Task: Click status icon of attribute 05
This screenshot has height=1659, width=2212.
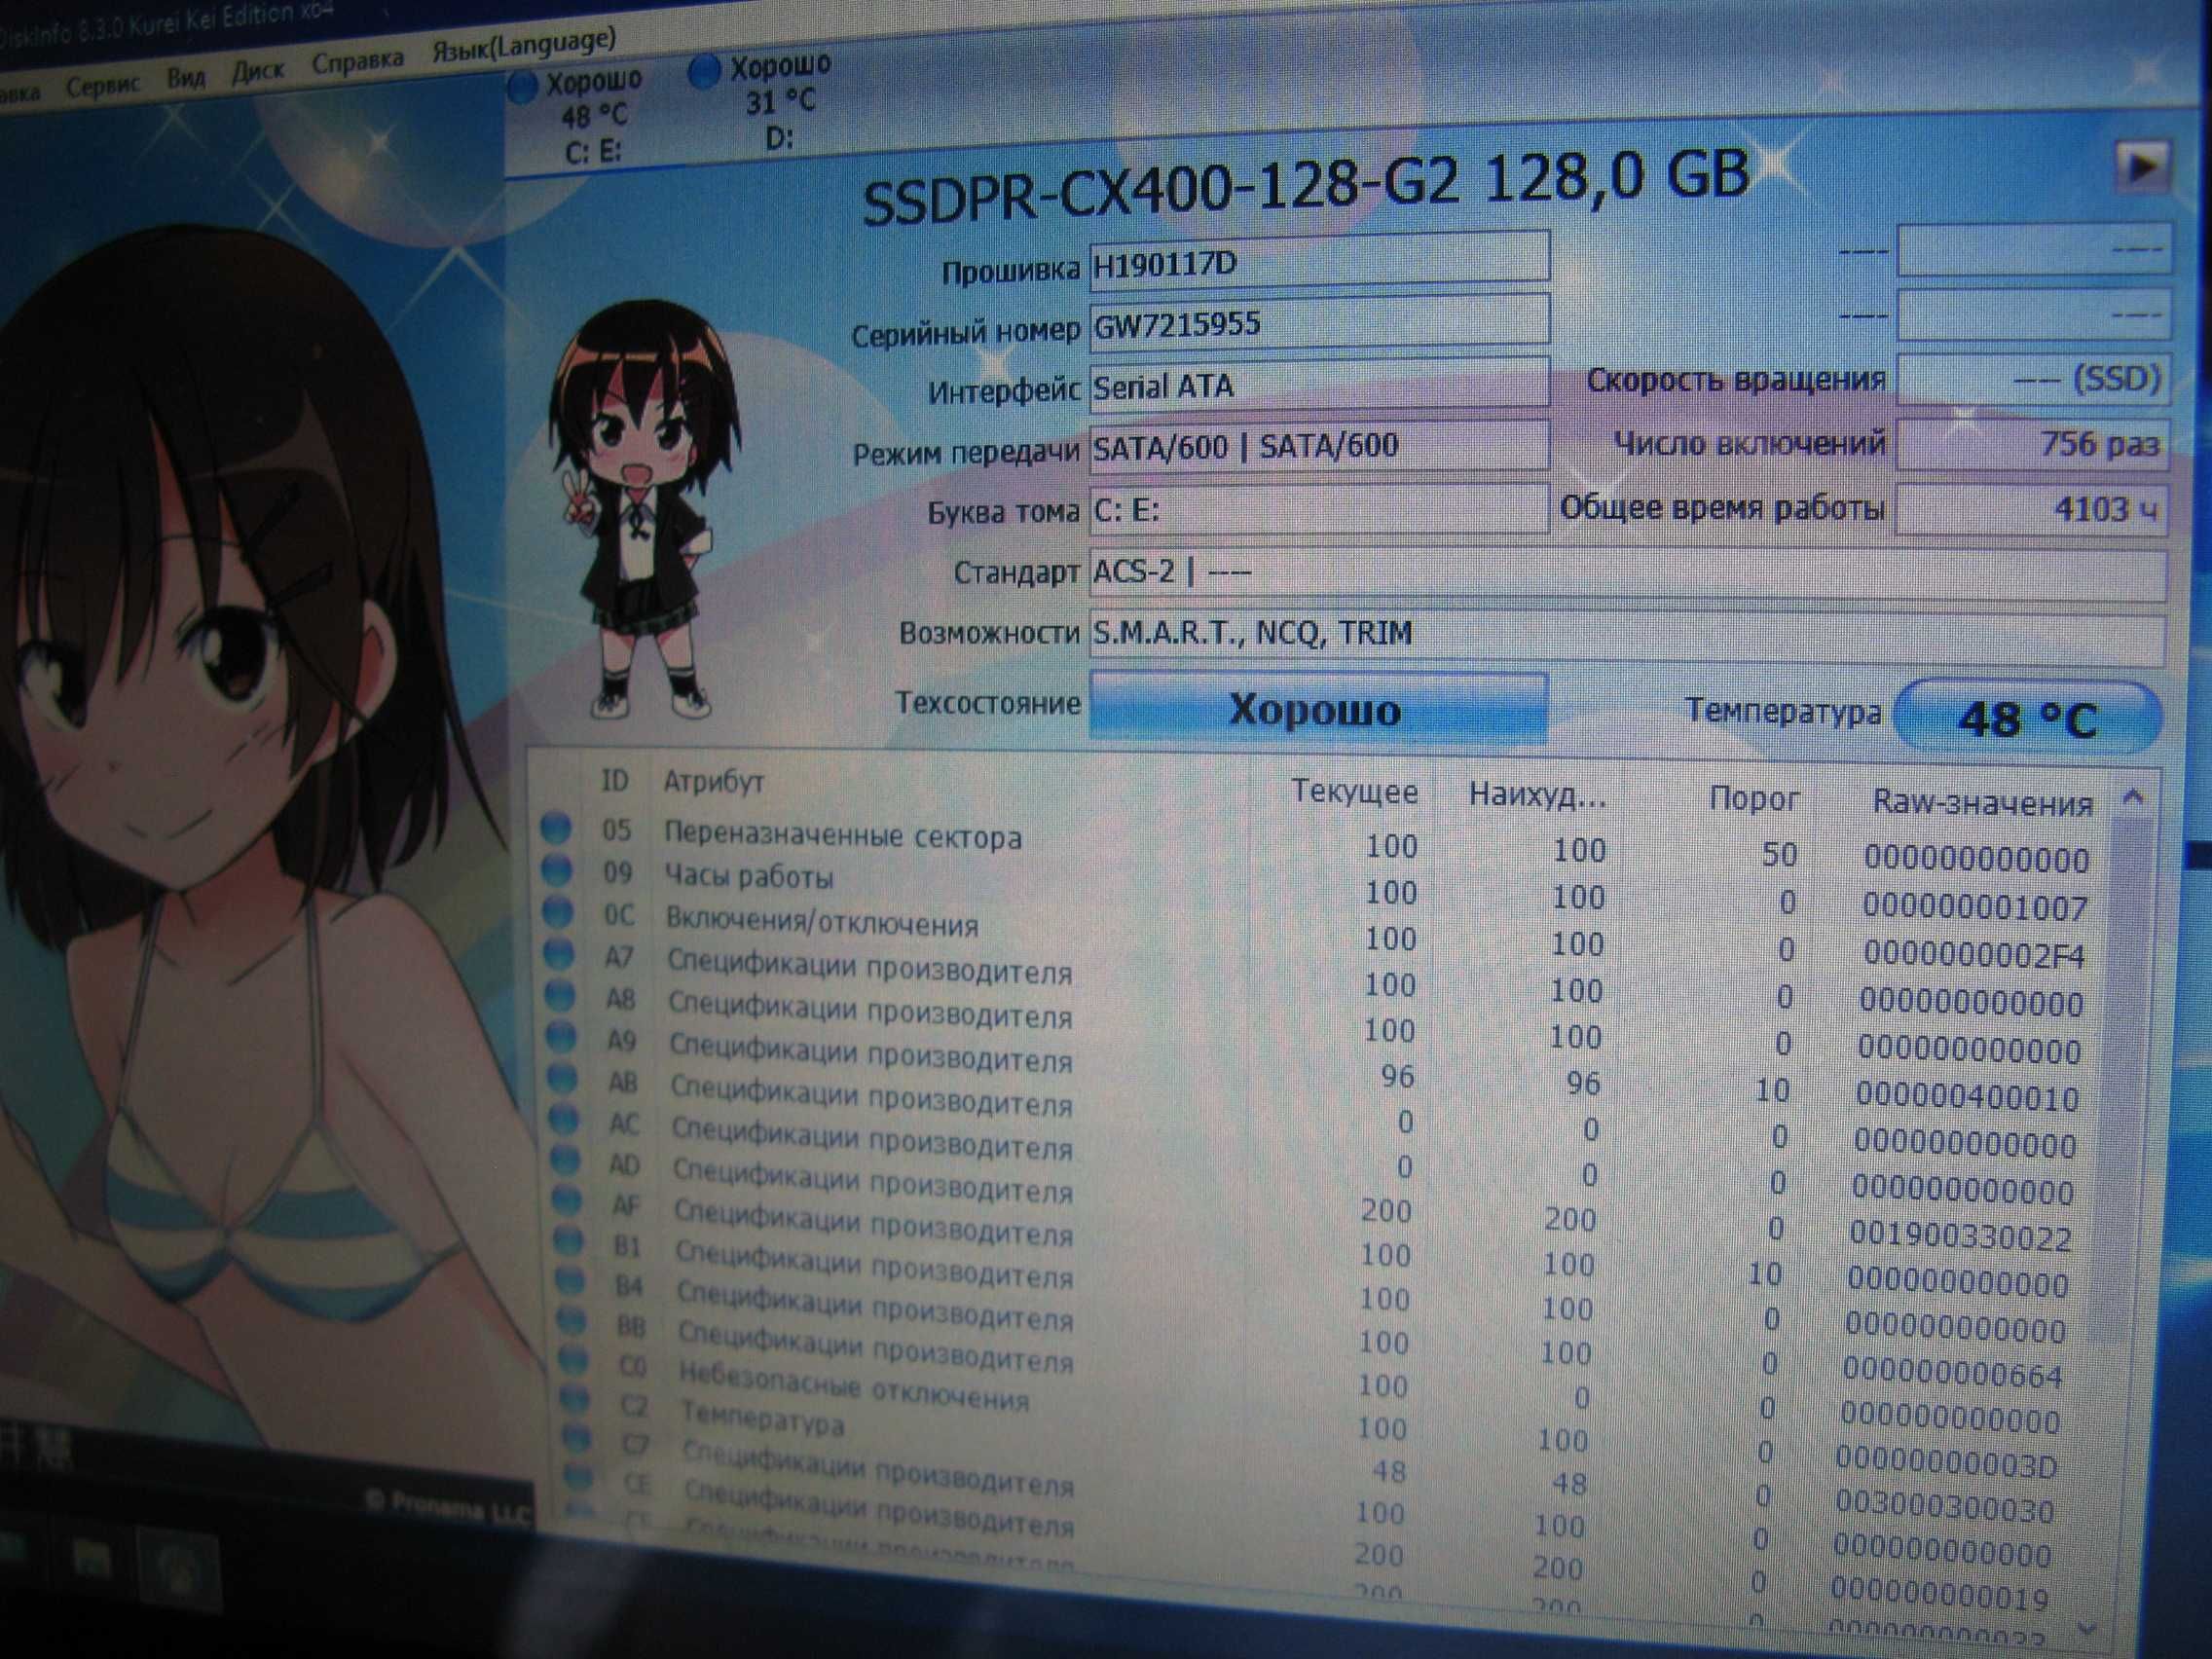Action: point(555,828)
